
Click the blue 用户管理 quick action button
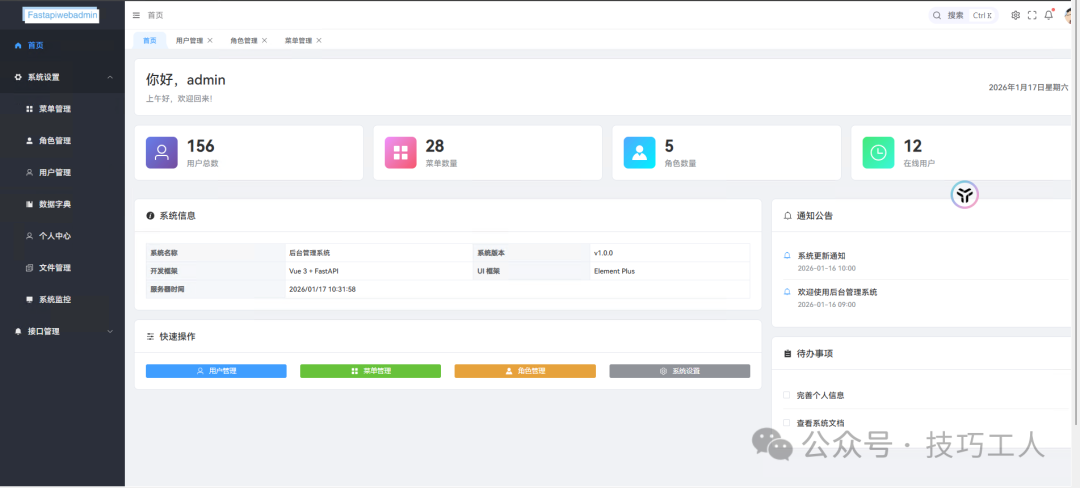coord(216,371)
